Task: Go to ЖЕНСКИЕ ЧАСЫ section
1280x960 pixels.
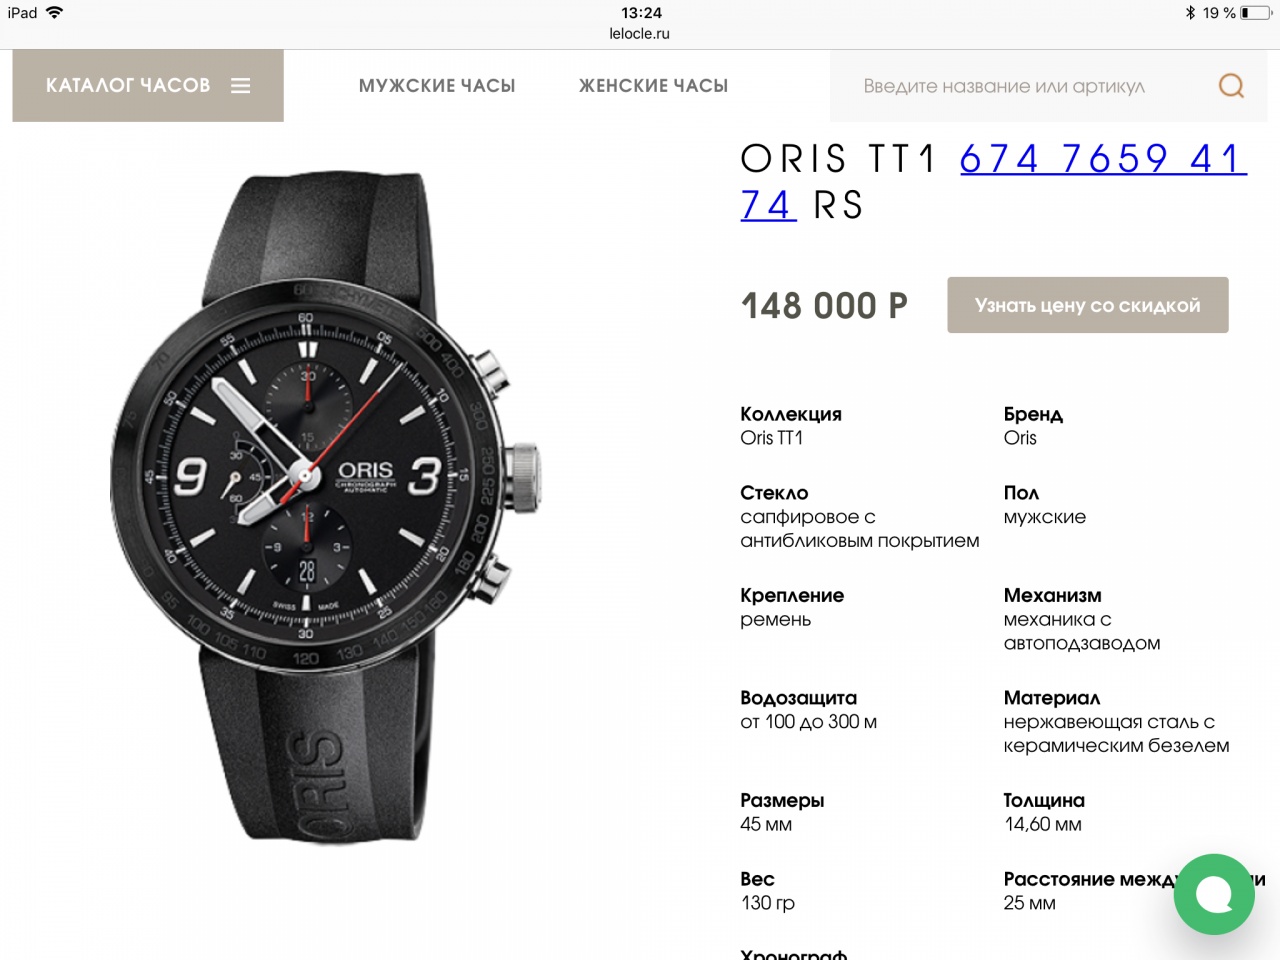Action: pos(653,86)
